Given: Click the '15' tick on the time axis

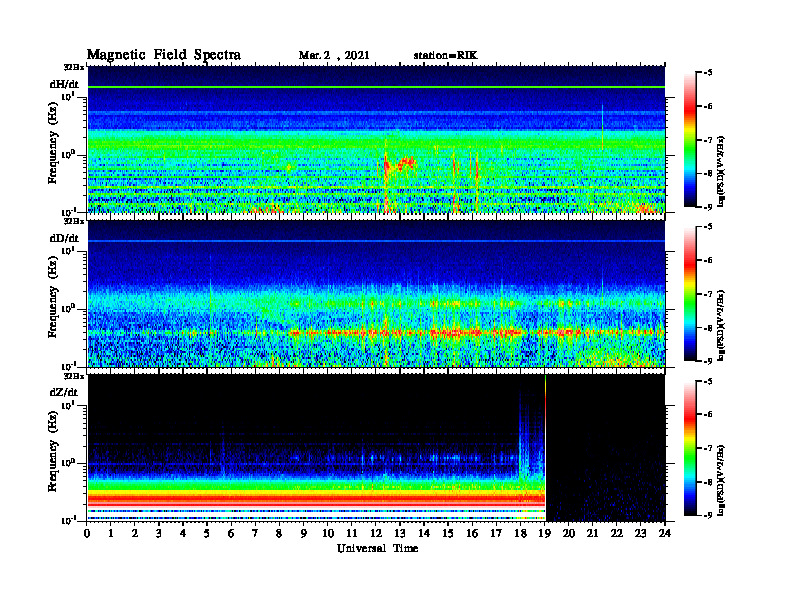Looking at the screenshot, I should point(448,534).
